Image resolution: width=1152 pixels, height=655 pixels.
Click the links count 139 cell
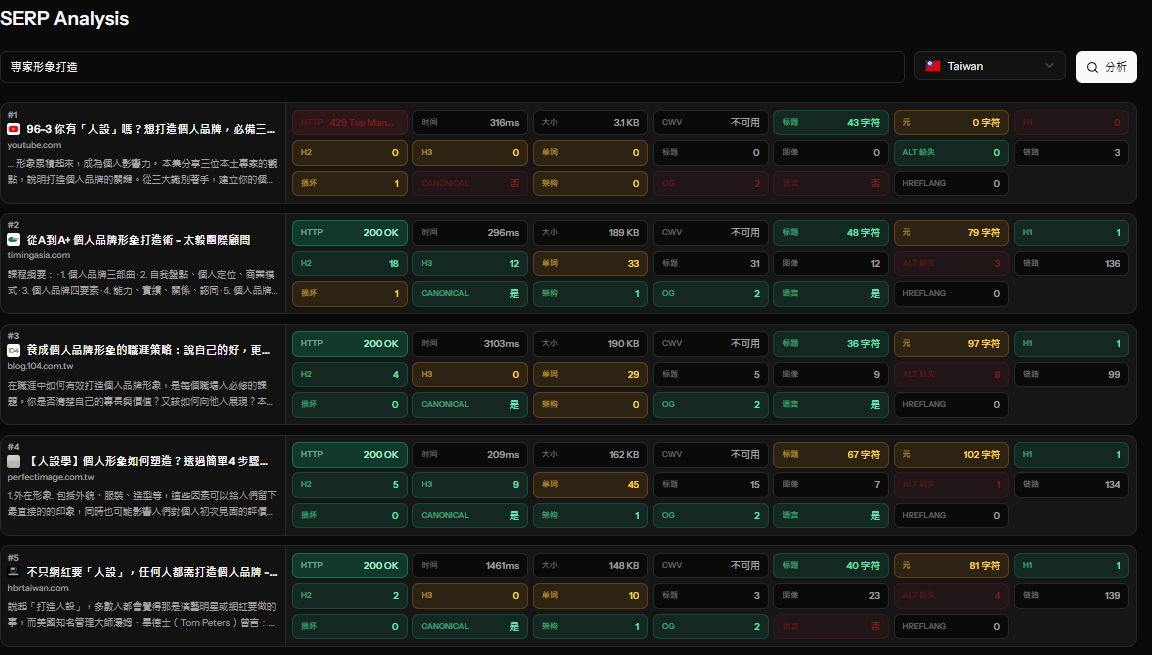tap(1071, 596)
